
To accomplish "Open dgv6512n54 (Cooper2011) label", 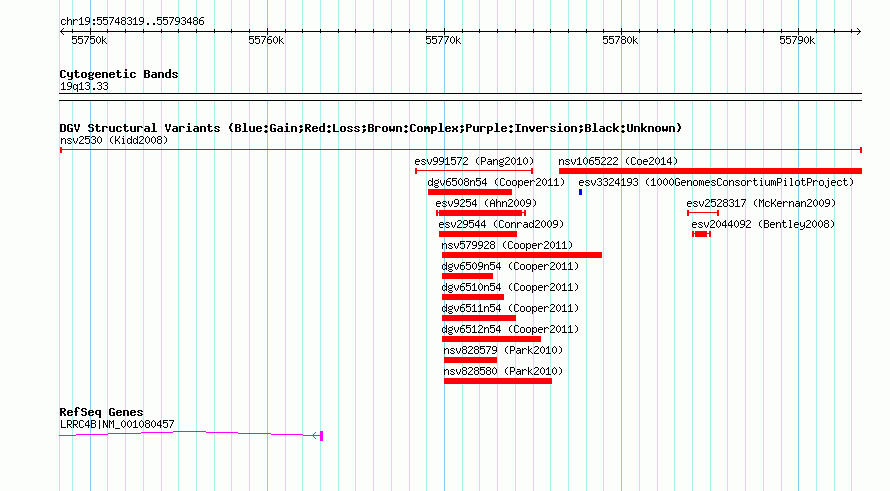I will click(510, 329).
